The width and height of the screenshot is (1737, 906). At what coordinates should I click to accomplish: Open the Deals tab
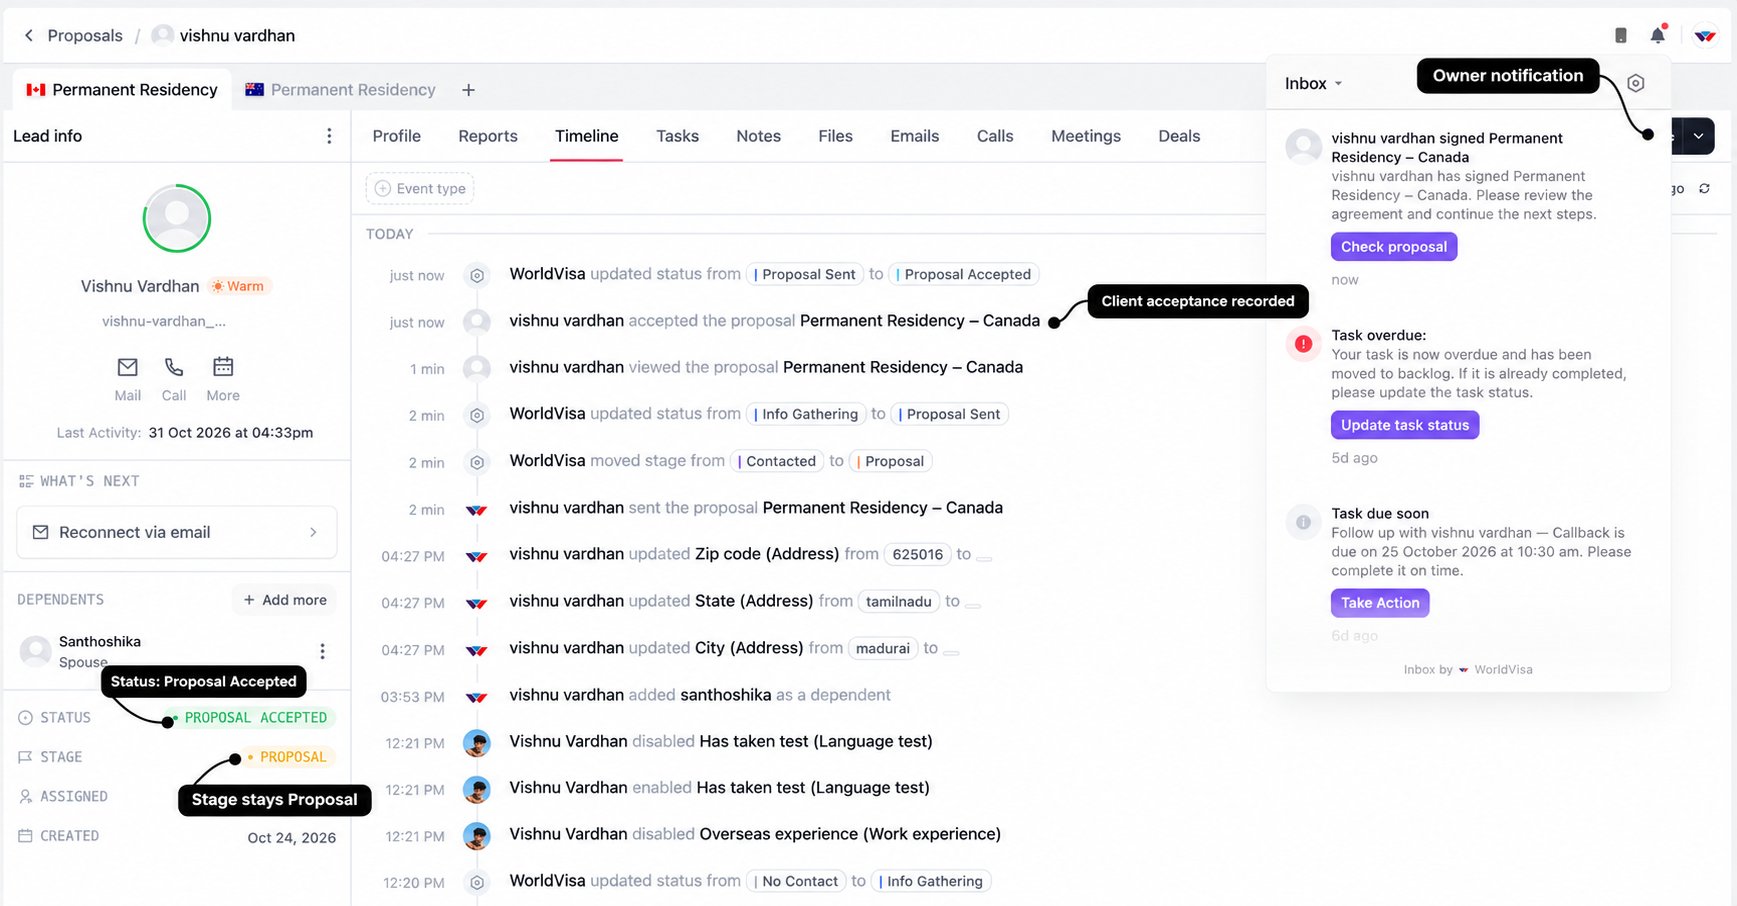click(1179, 136)
